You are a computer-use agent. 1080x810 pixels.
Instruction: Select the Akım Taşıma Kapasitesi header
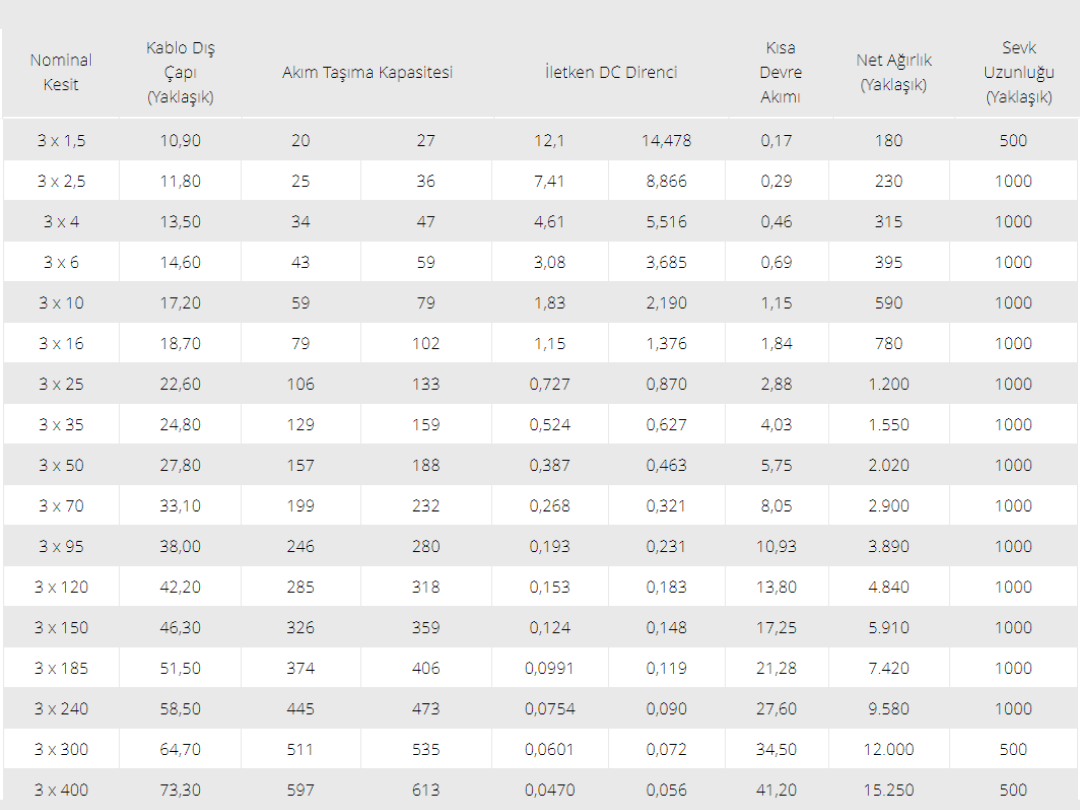(367, 72)
